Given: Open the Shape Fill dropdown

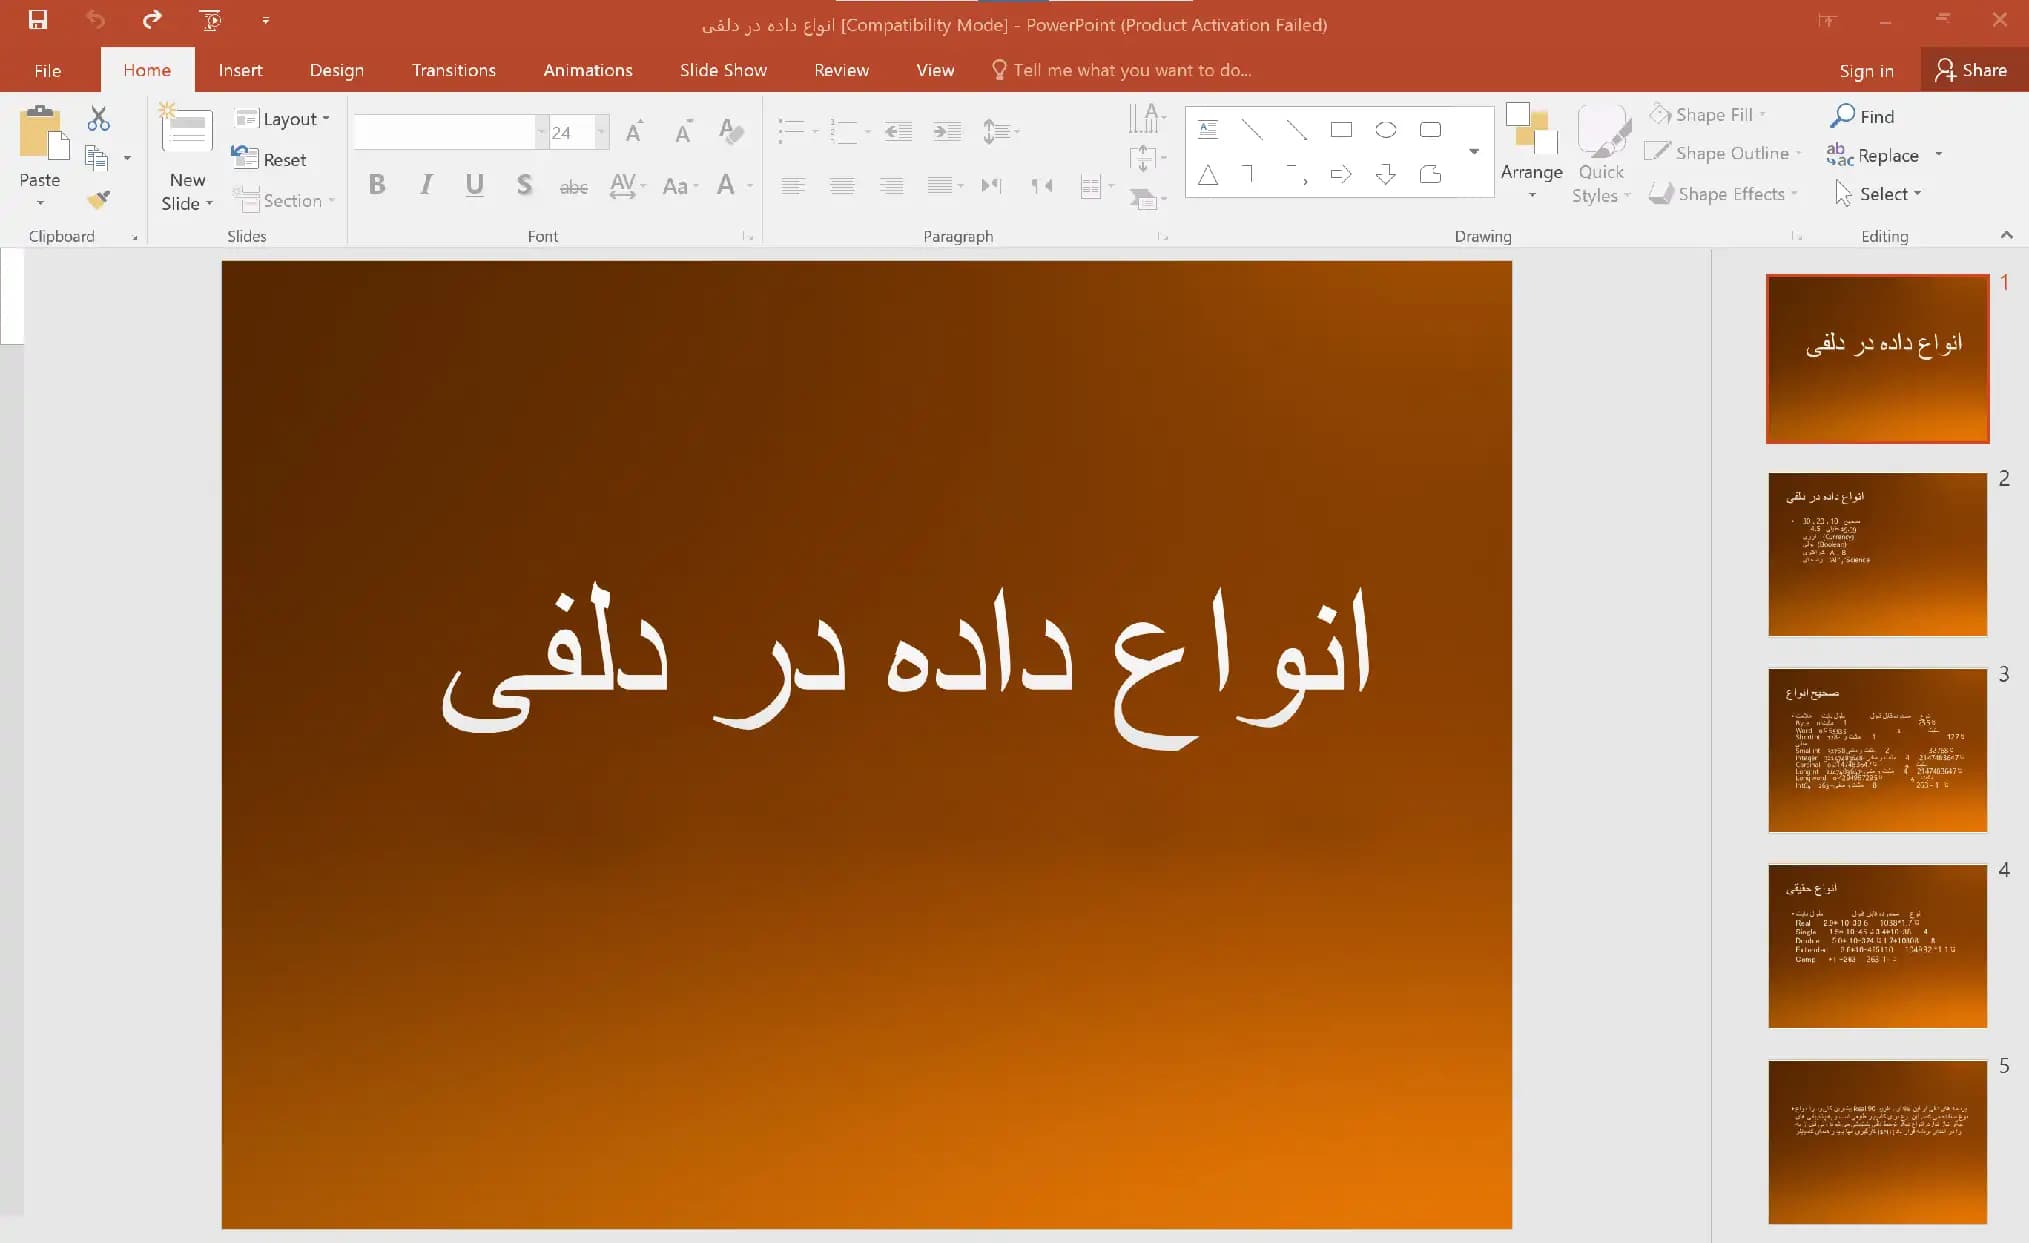Looking at the screenshot, I should (x=1708, y=115).
